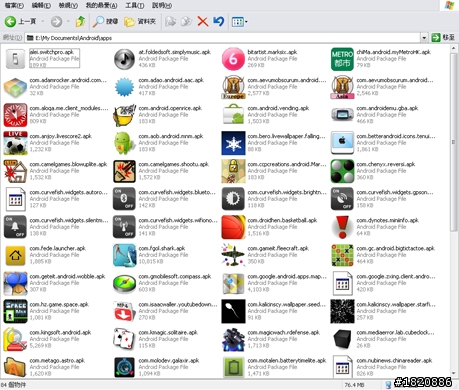Select the snowflake live wallpaper icon
The height and width of the screenshot is (390, 459).
tap(233, 143)
